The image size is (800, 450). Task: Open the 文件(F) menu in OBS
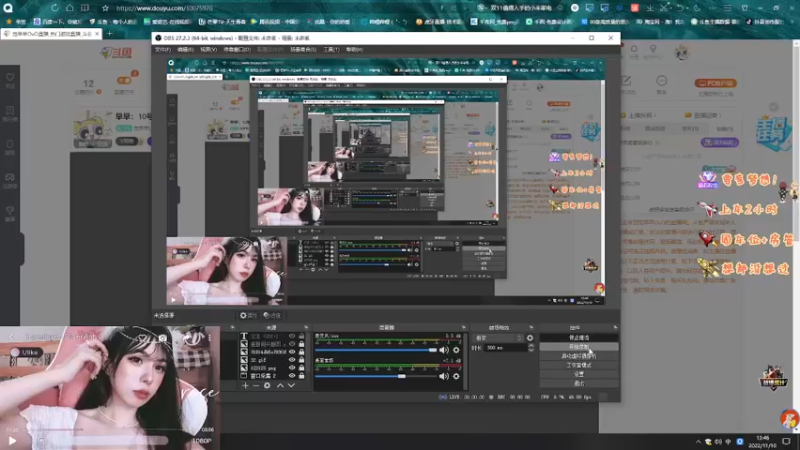pyautogui.click(x=163, y=49)
